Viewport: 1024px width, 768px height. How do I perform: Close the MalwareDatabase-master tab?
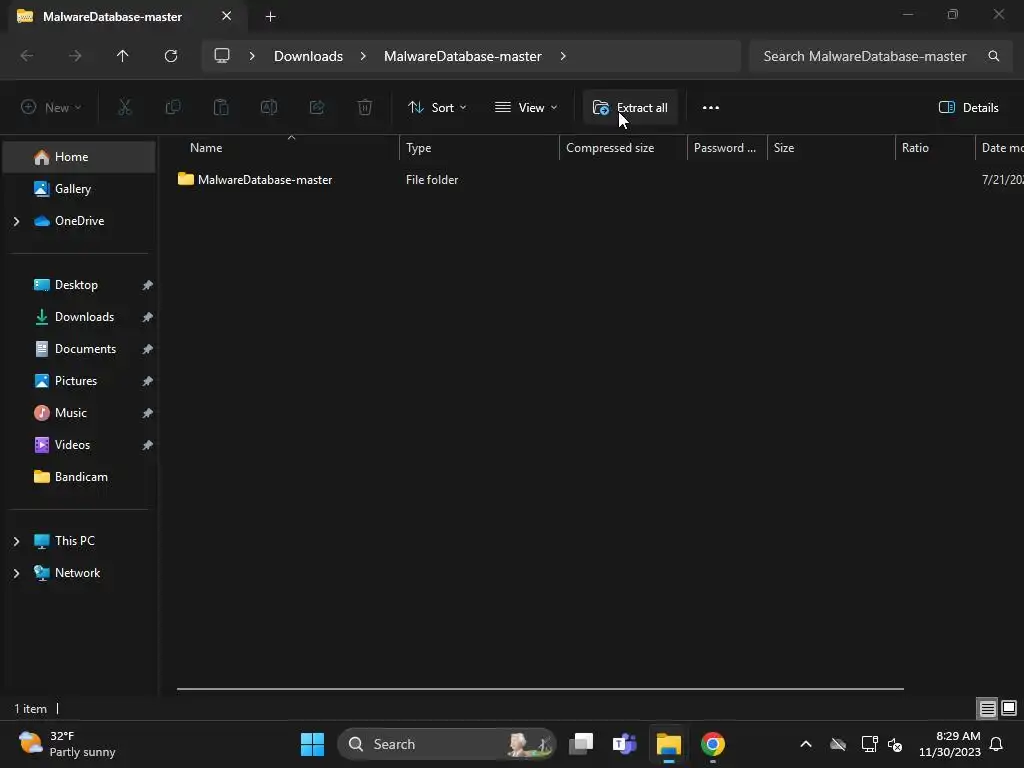pos(227,16)
